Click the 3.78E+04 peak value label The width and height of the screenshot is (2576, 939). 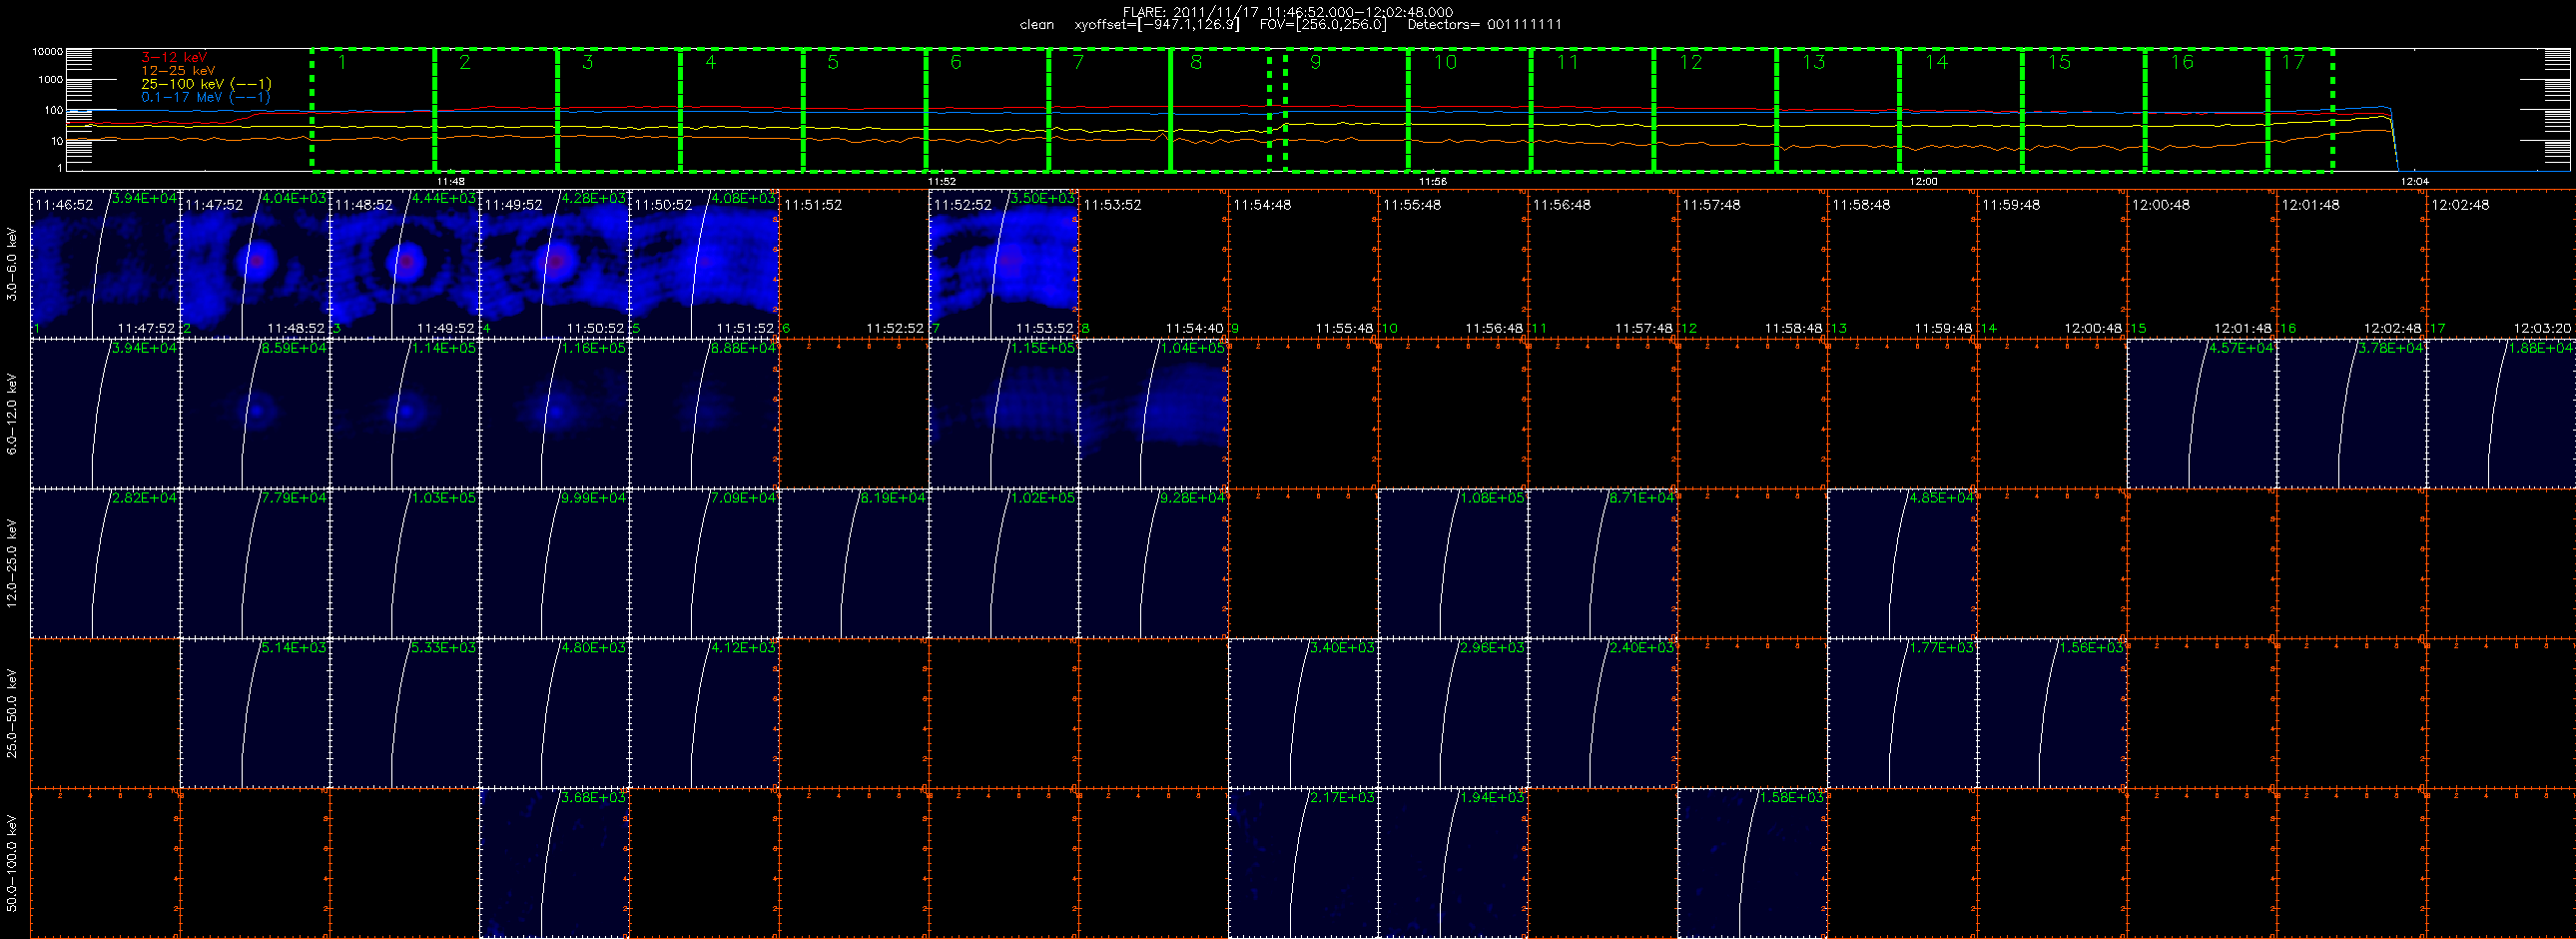point(2391,348)
